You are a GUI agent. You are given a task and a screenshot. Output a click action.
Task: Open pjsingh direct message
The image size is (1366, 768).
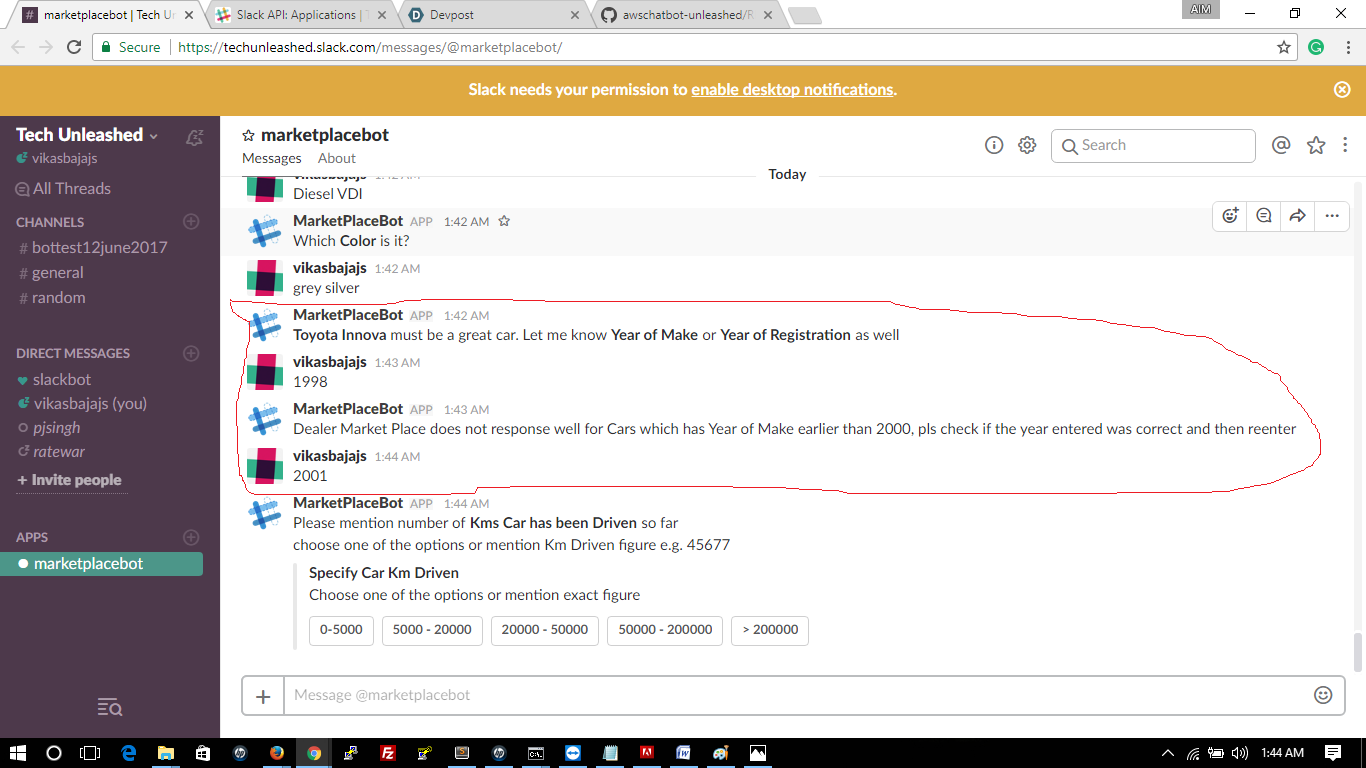57,427
